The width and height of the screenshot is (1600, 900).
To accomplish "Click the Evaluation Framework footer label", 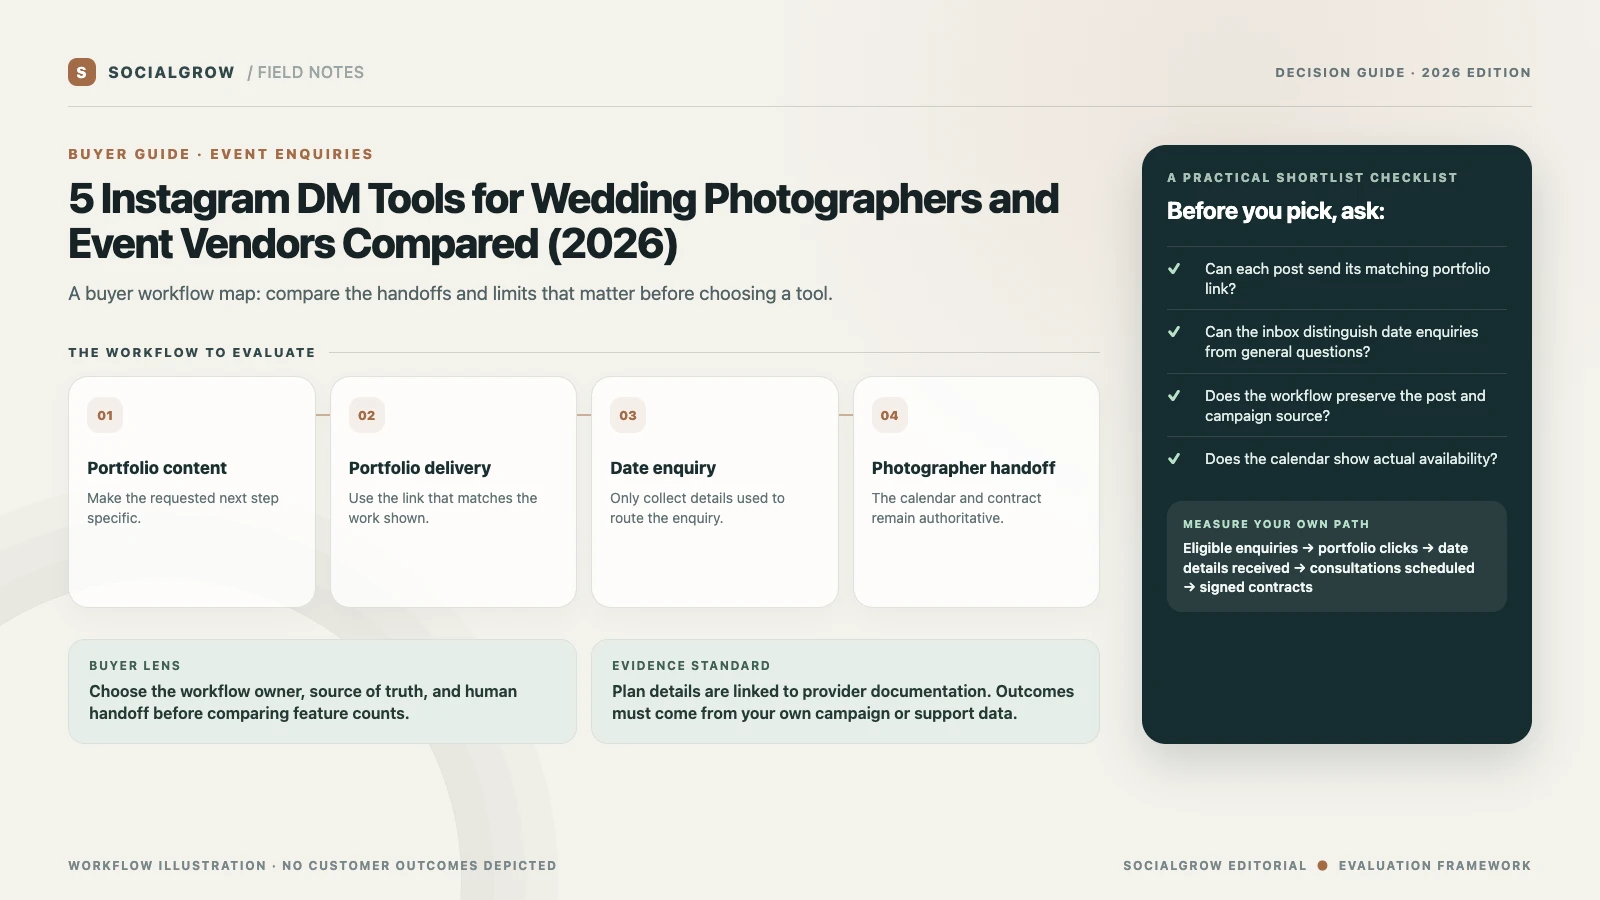I will tap(1435, 866).
